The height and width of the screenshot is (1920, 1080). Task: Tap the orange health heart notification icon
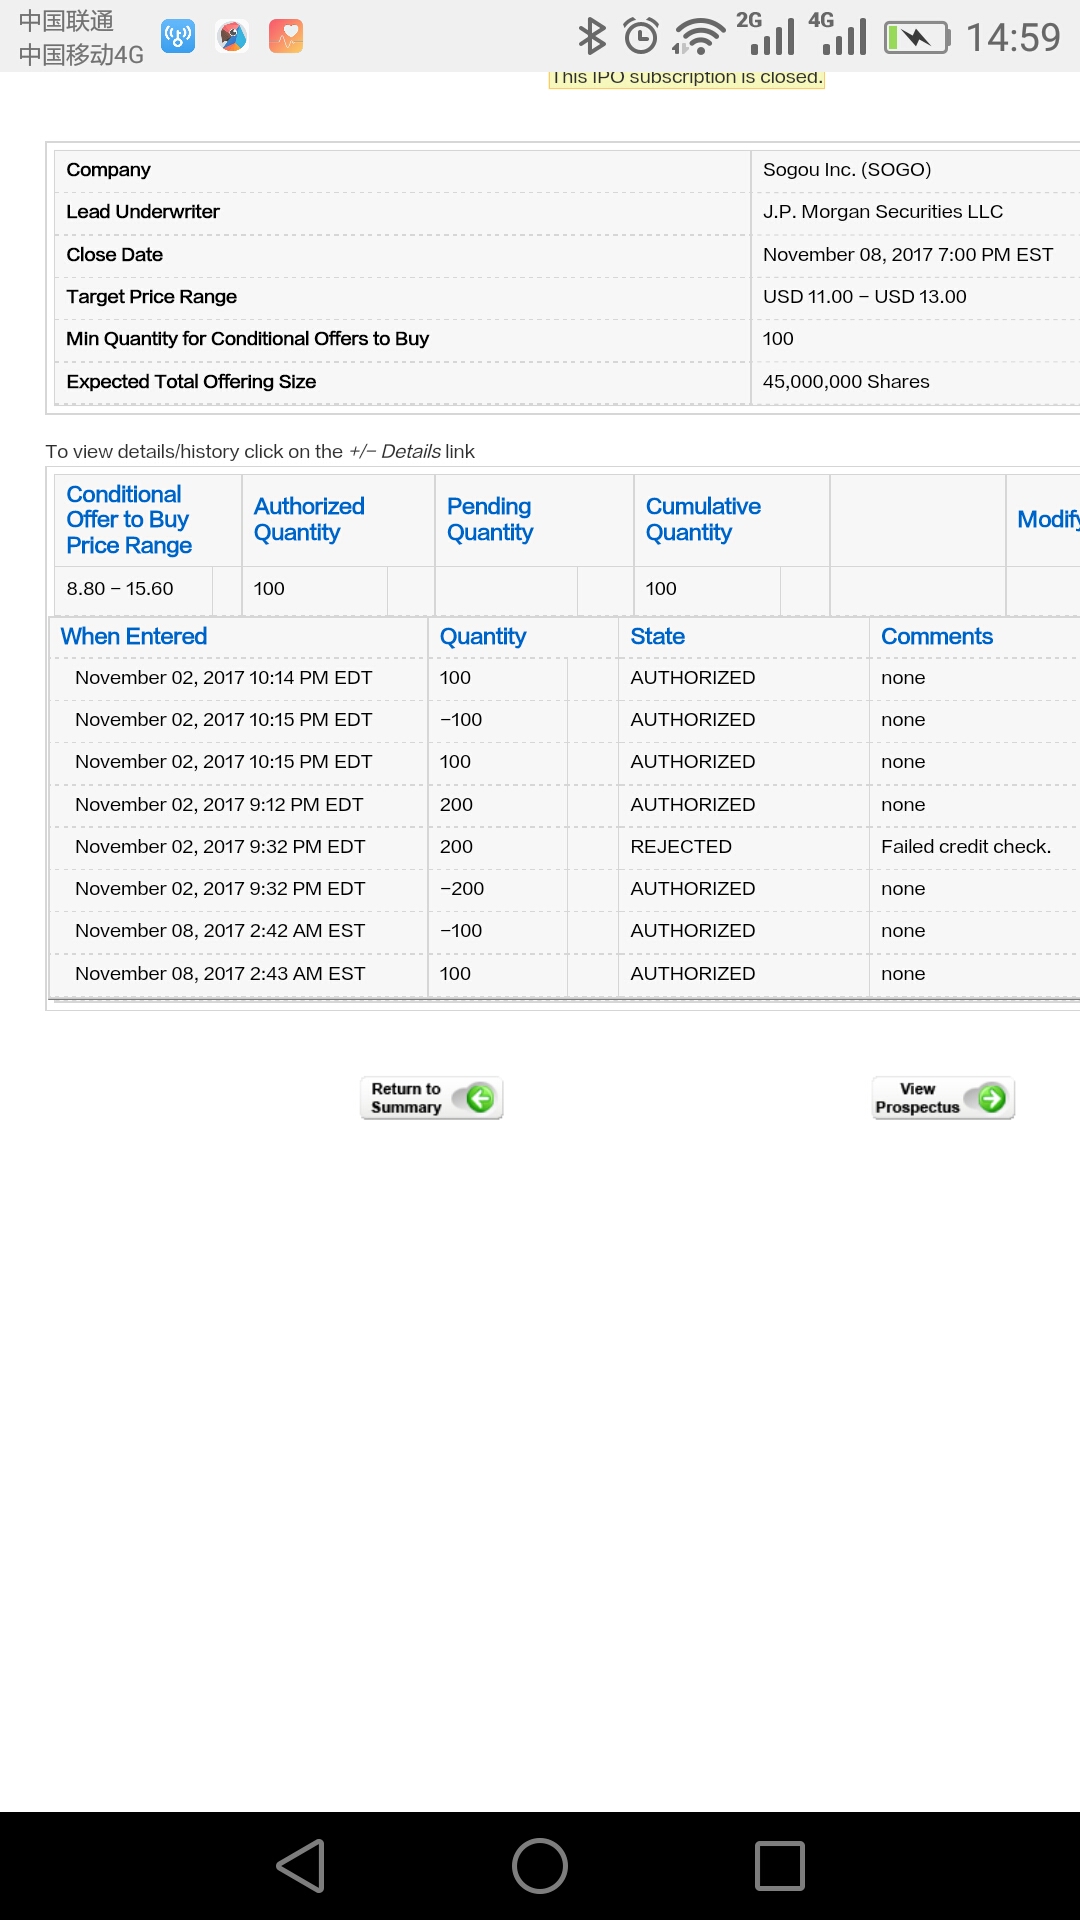pos(286,37)
